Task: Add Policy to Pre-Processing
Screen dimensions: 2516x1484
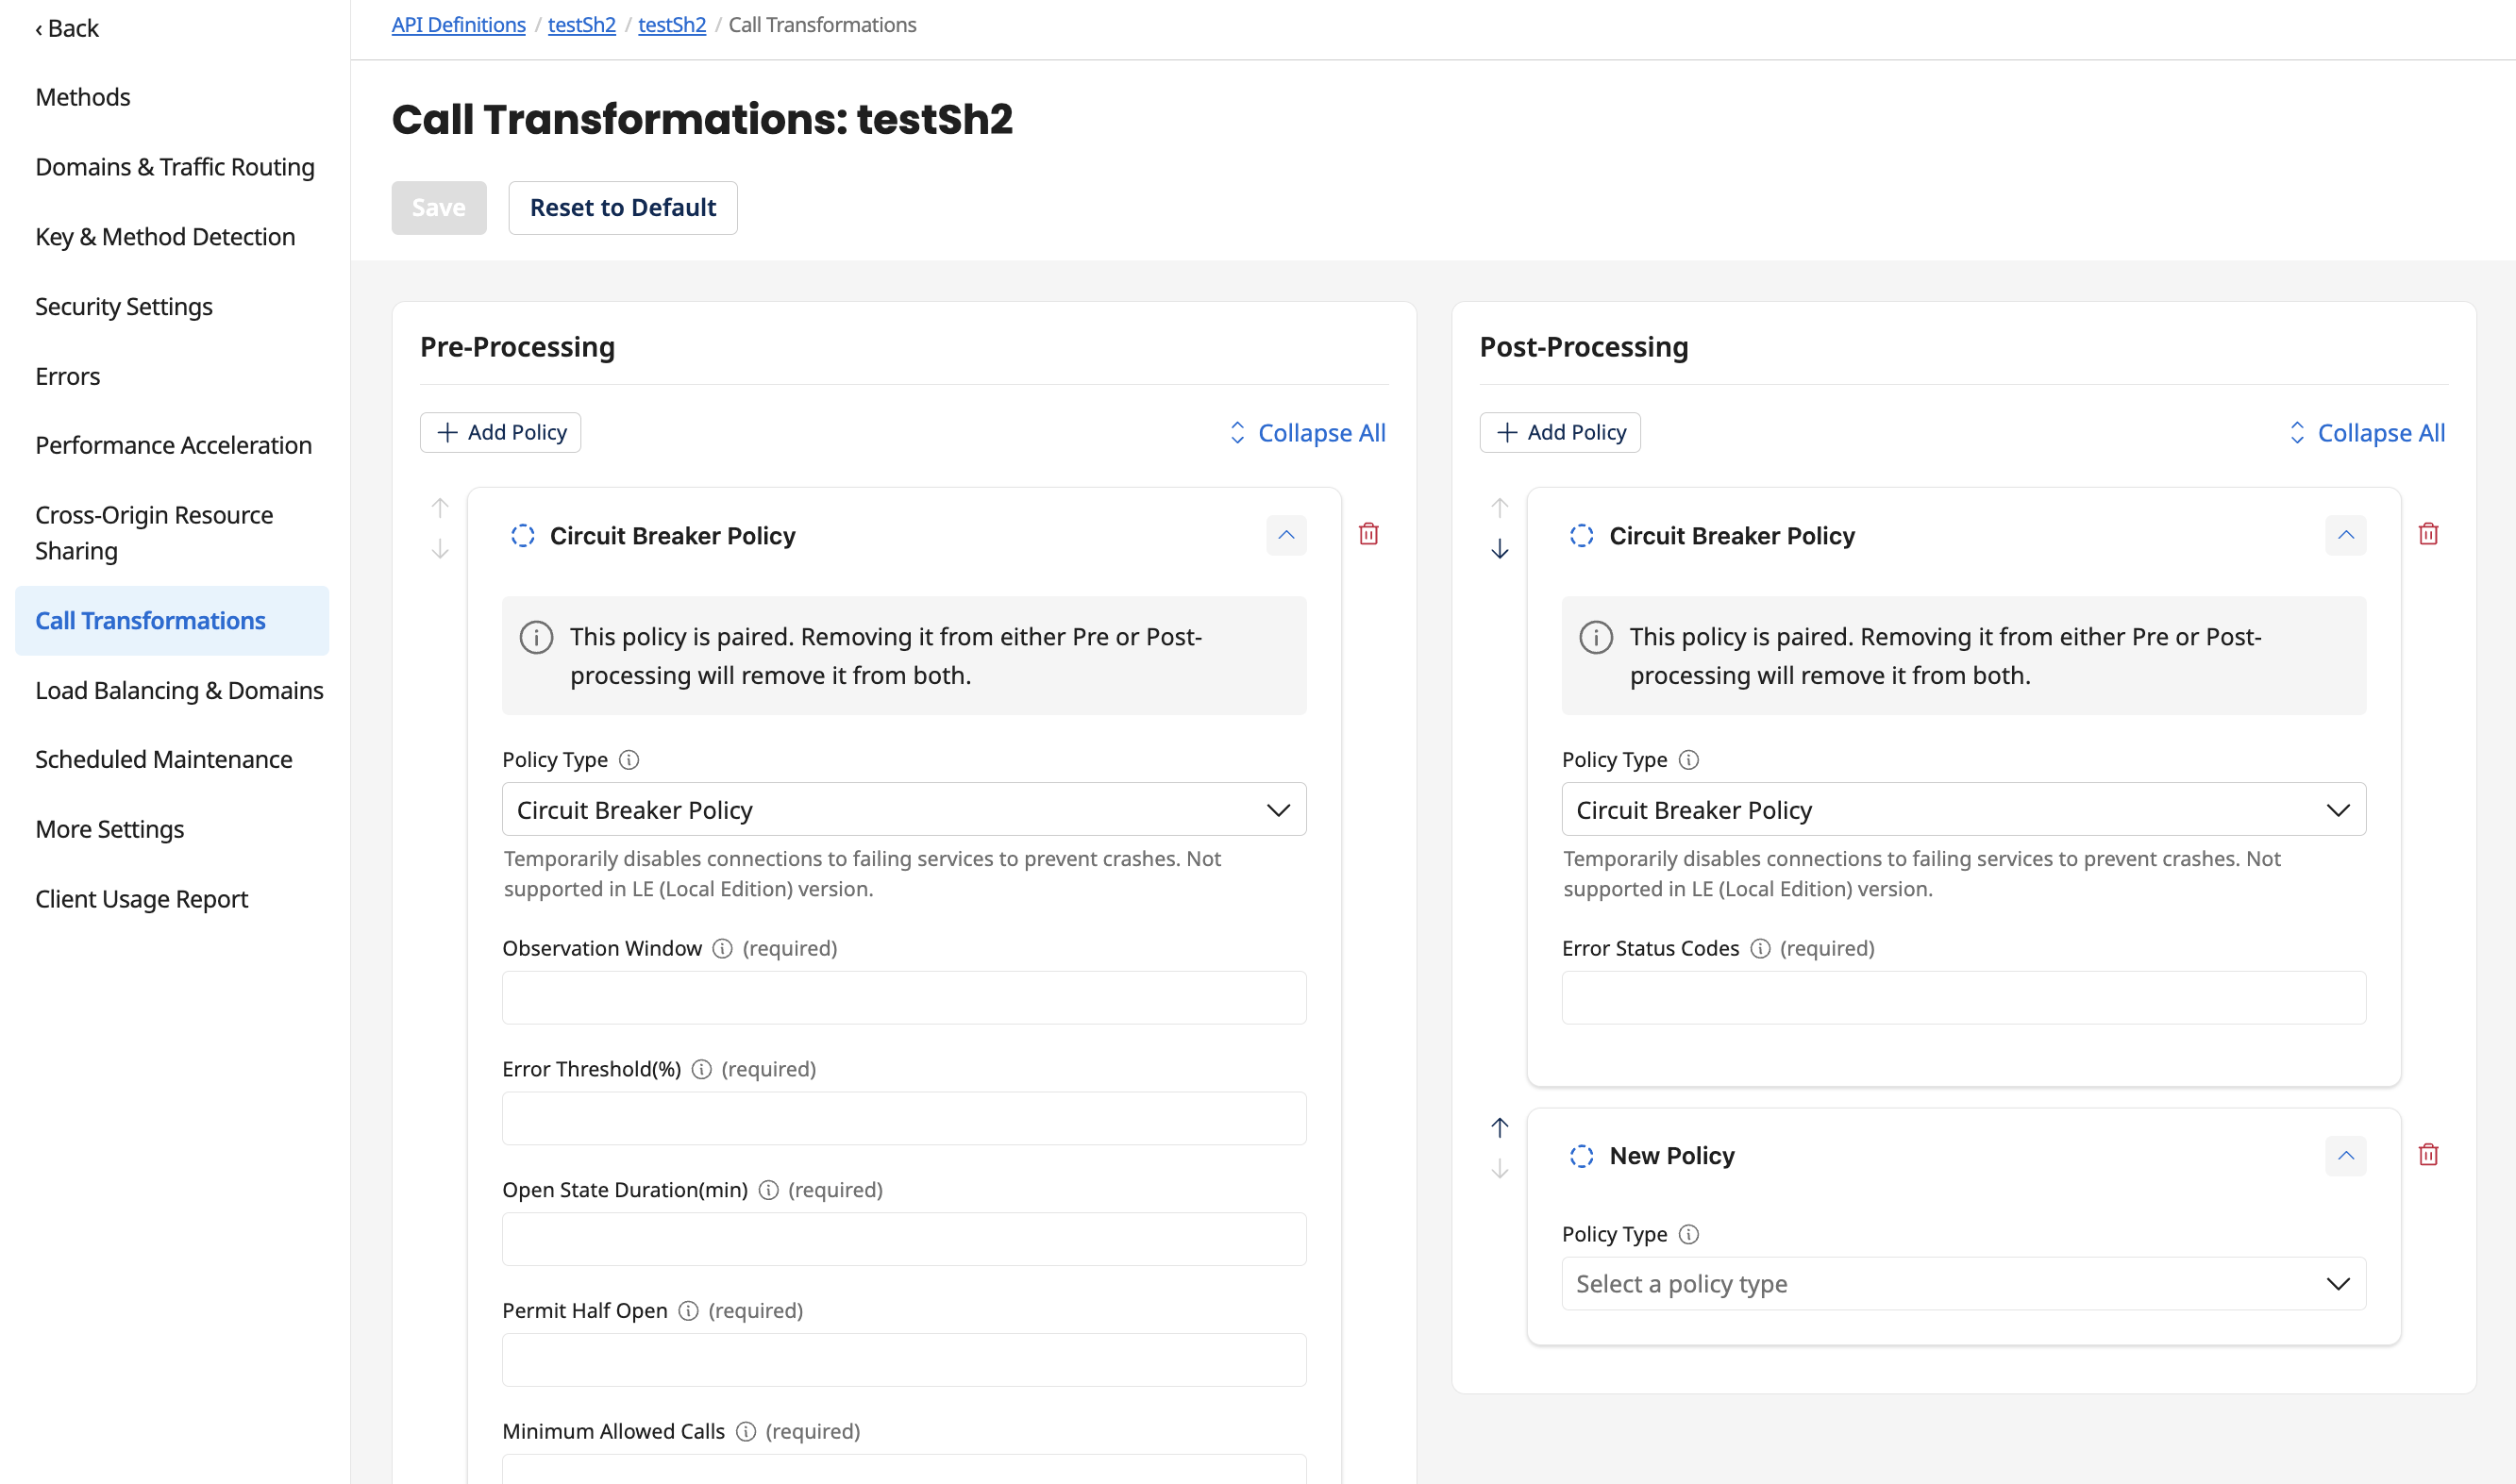Action: [x=501, y=432]
